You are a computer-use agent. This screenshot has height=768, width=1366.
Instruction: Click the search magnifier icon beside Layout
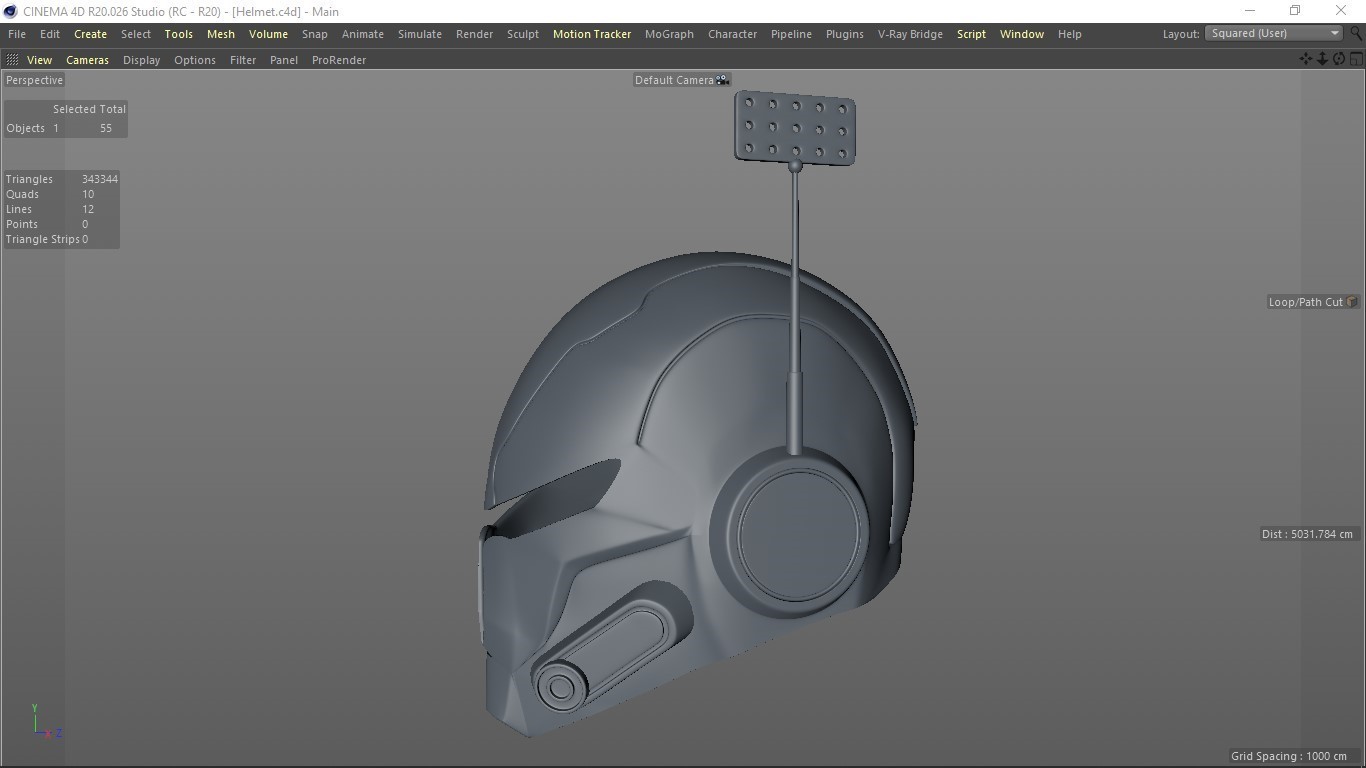1356,33
